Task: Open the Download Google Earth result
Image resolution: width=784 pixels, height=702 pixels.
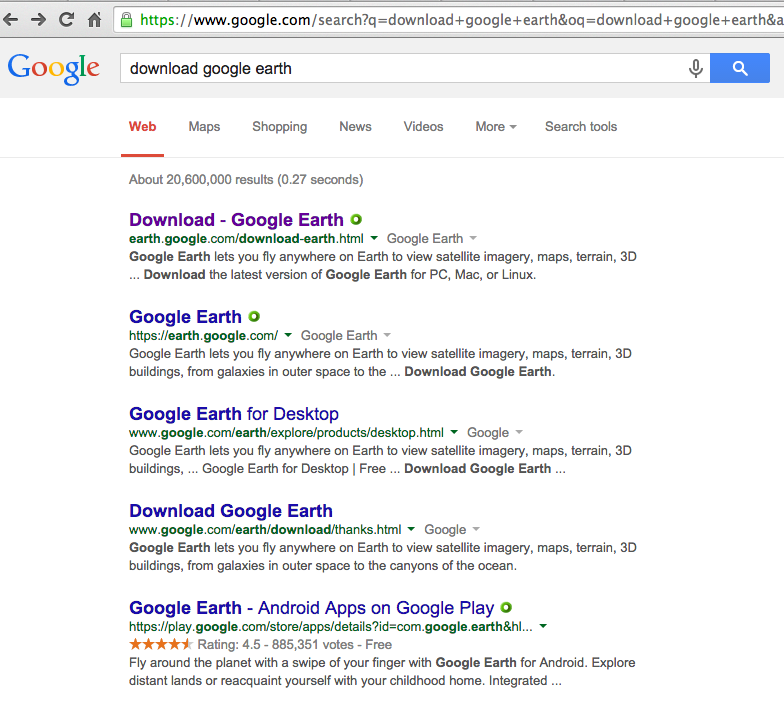Action: pos(230,511)
